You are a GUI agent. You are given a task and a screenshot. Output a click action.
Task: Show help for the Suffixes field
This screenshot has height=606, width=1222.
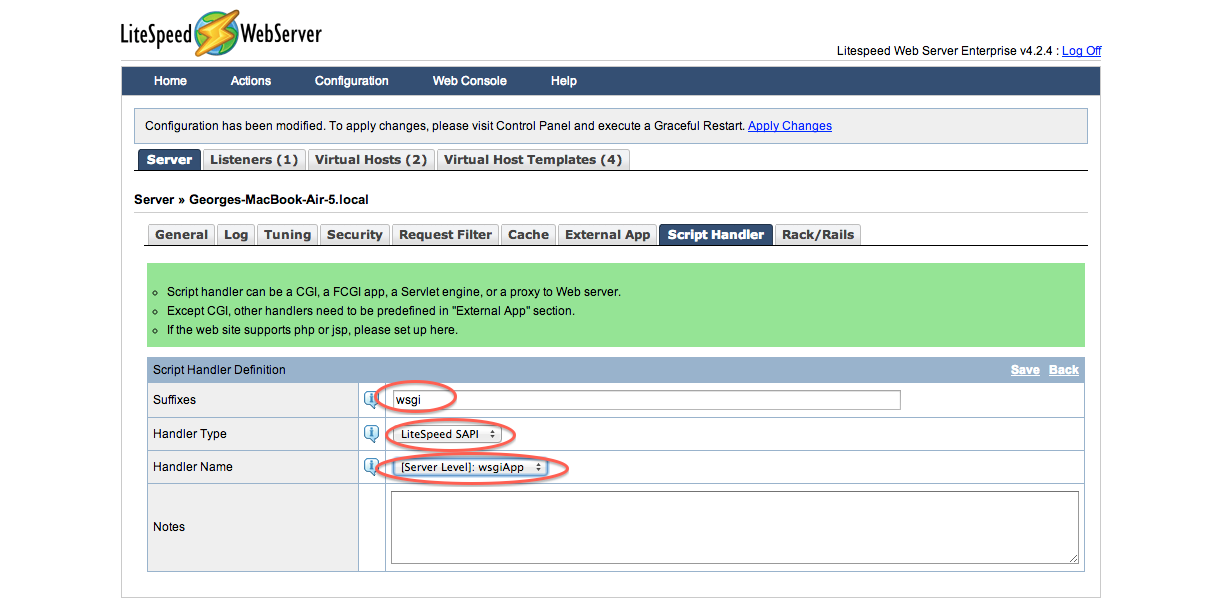coord(372,400)
